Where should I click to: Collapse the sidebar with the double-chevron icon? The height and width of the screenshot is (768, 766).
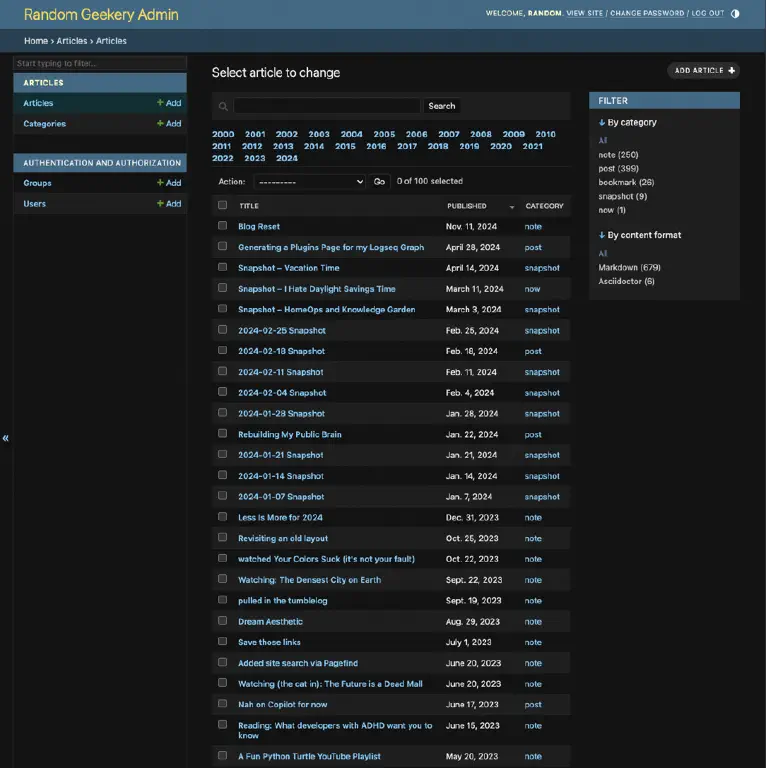[5, 438]
